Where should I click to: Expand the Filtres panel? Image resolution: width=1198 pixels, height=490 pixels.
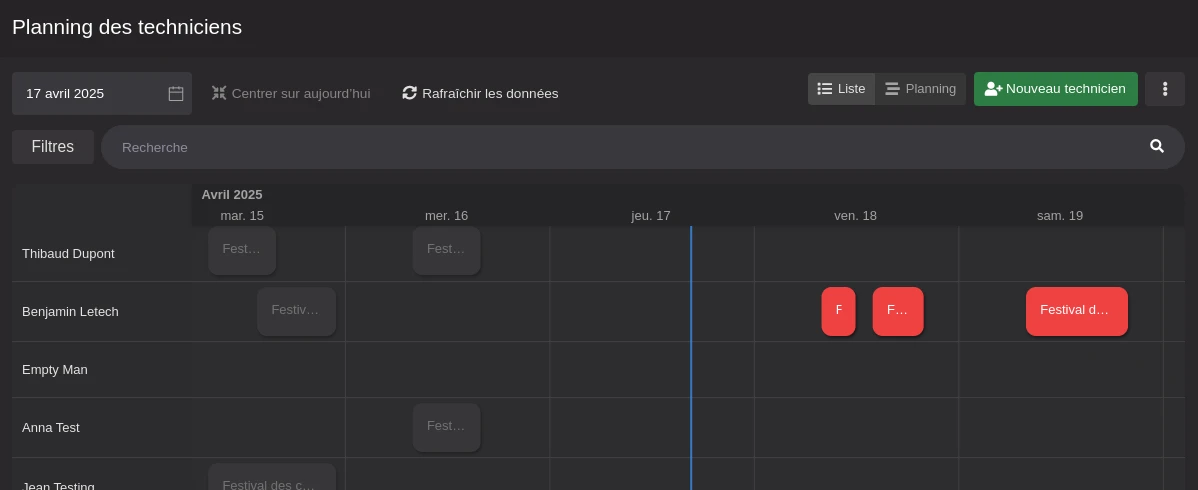pos(53,147)
